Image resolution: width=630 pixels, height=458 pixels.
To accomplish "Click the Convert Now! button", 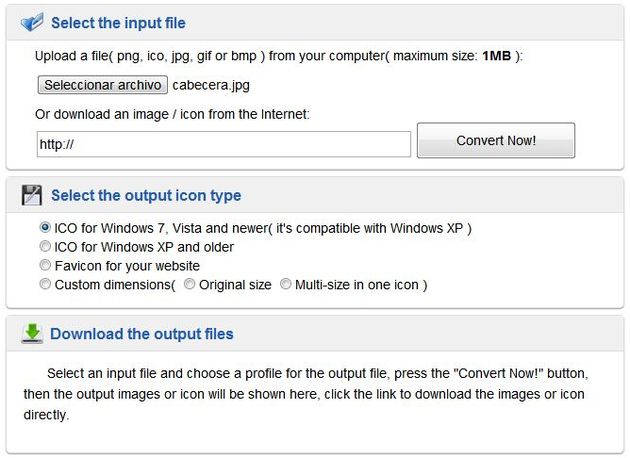I will click(496, 141).
